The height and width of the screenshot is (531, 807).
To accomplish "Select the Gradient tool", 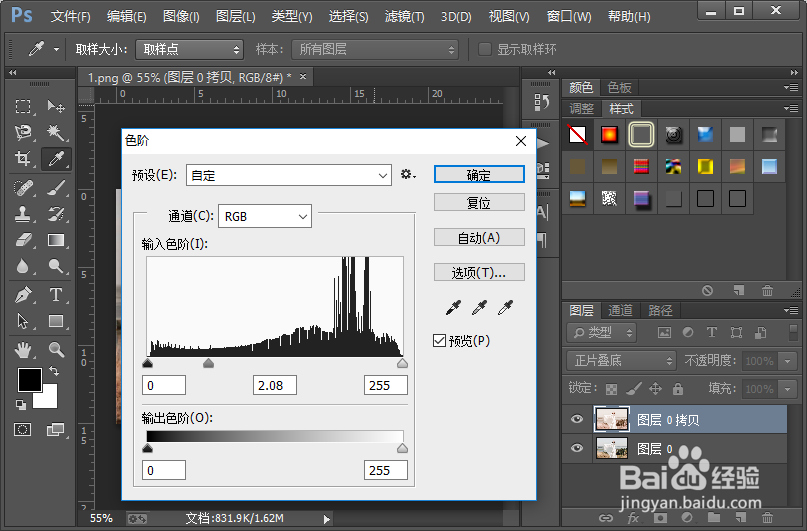I will tap(56, 240).
